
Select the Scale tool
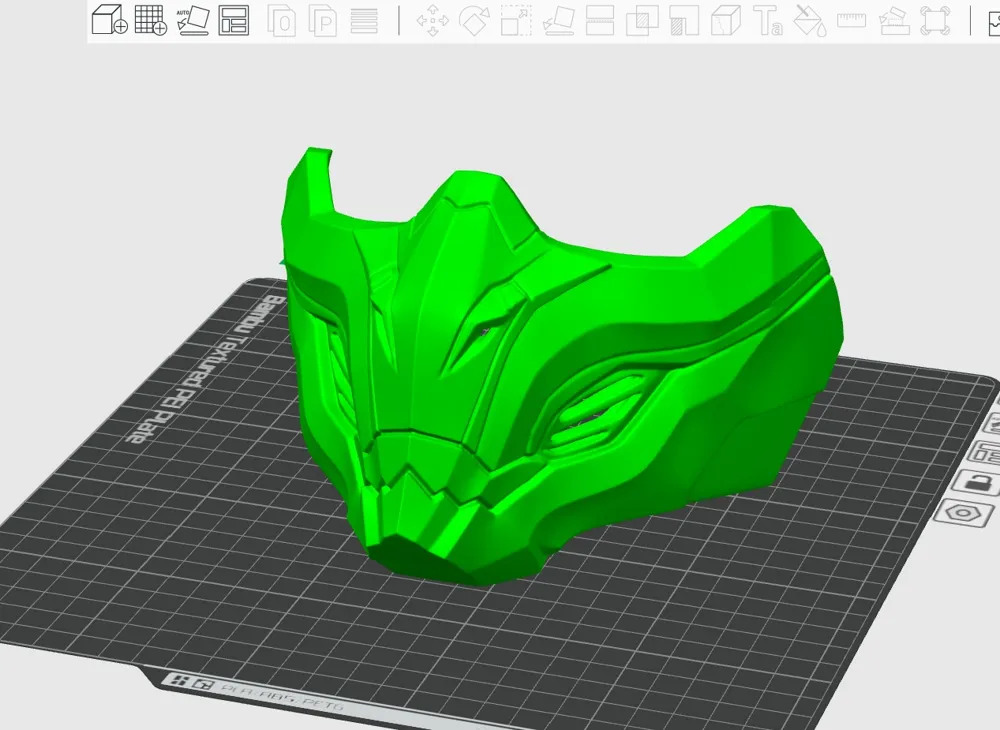click(x=516, y=20)
